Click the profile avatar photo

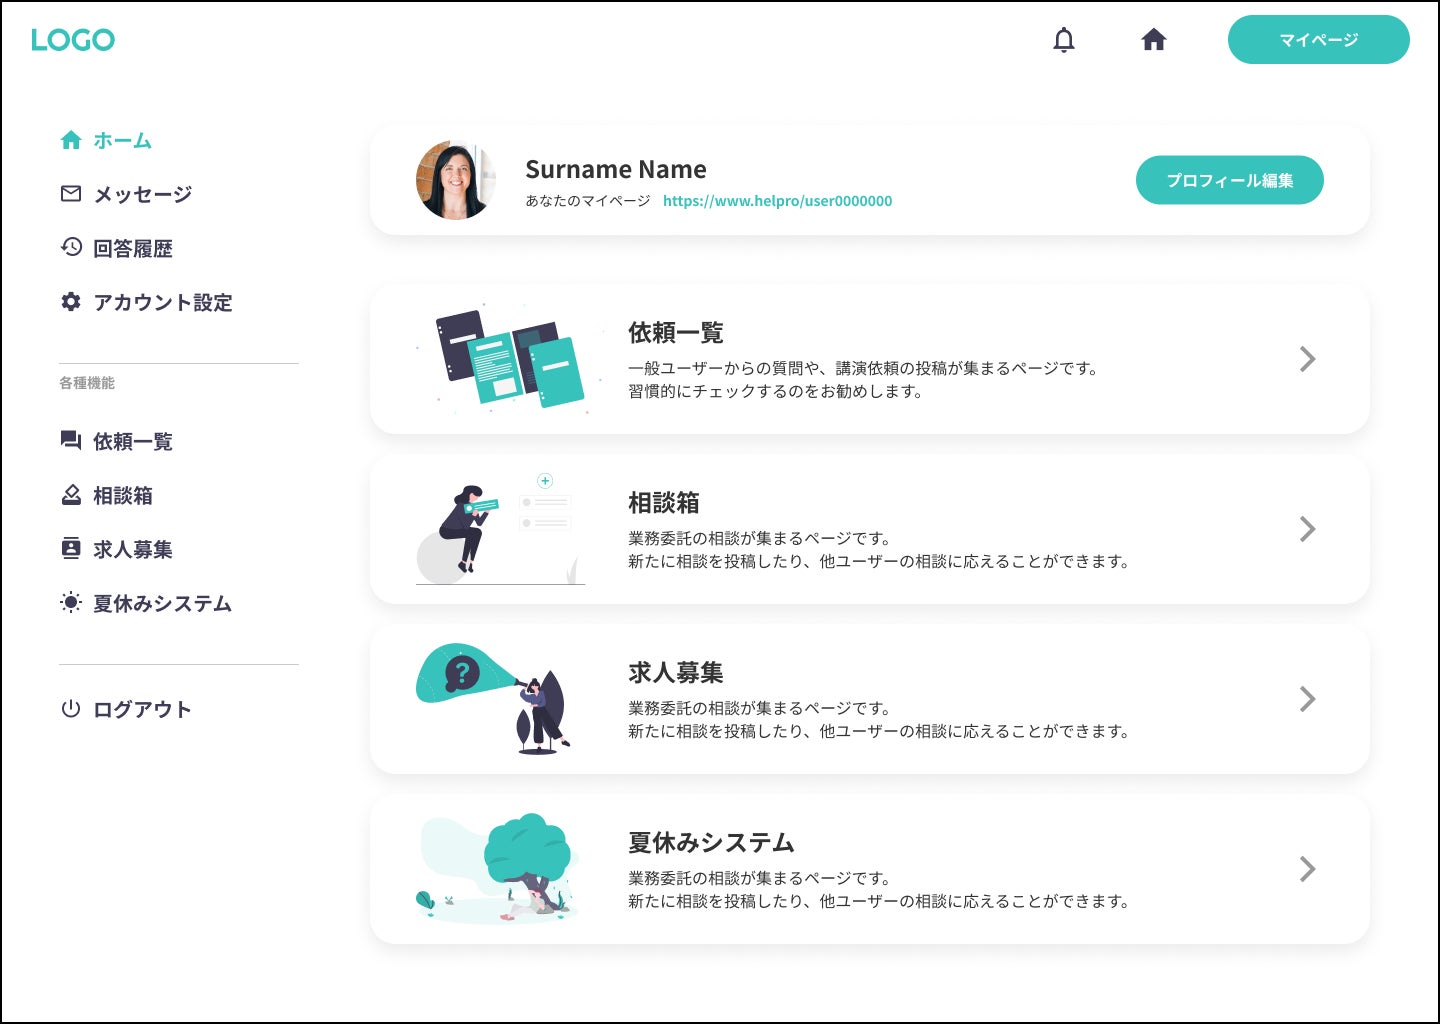coord(456,180)
